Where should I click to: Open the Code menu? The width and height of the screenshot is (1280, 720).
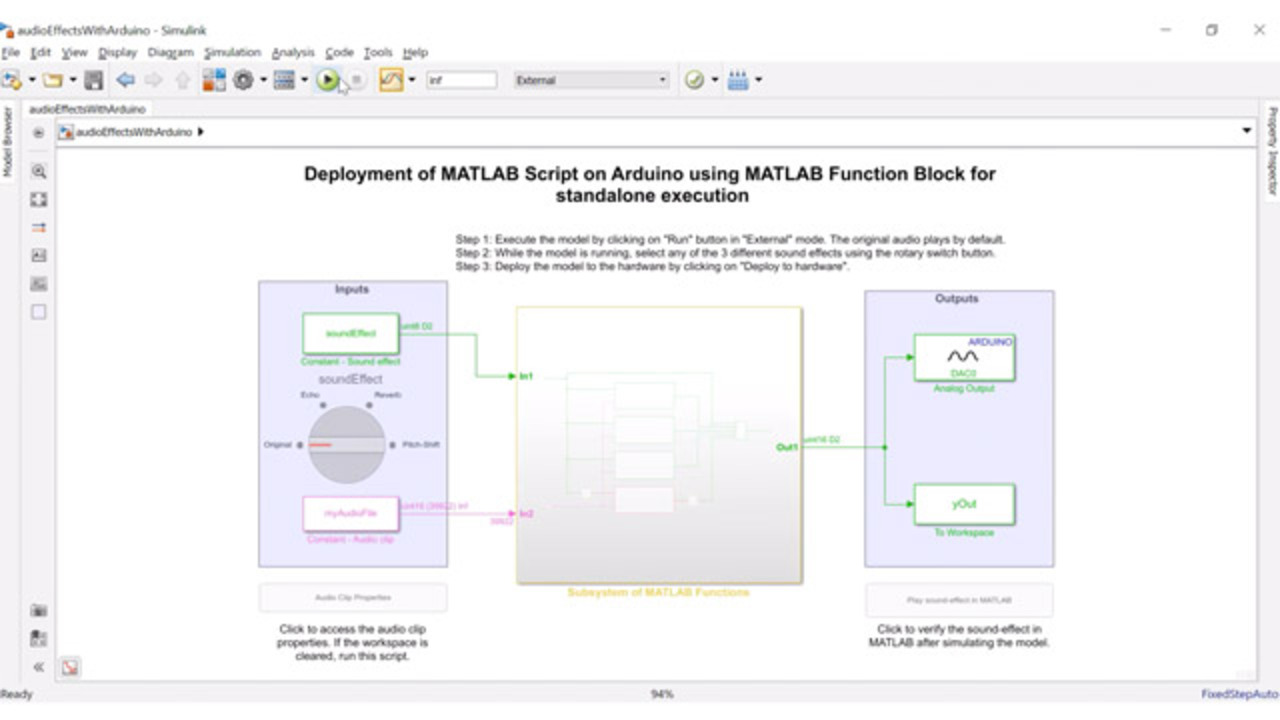tap(339, 52)
